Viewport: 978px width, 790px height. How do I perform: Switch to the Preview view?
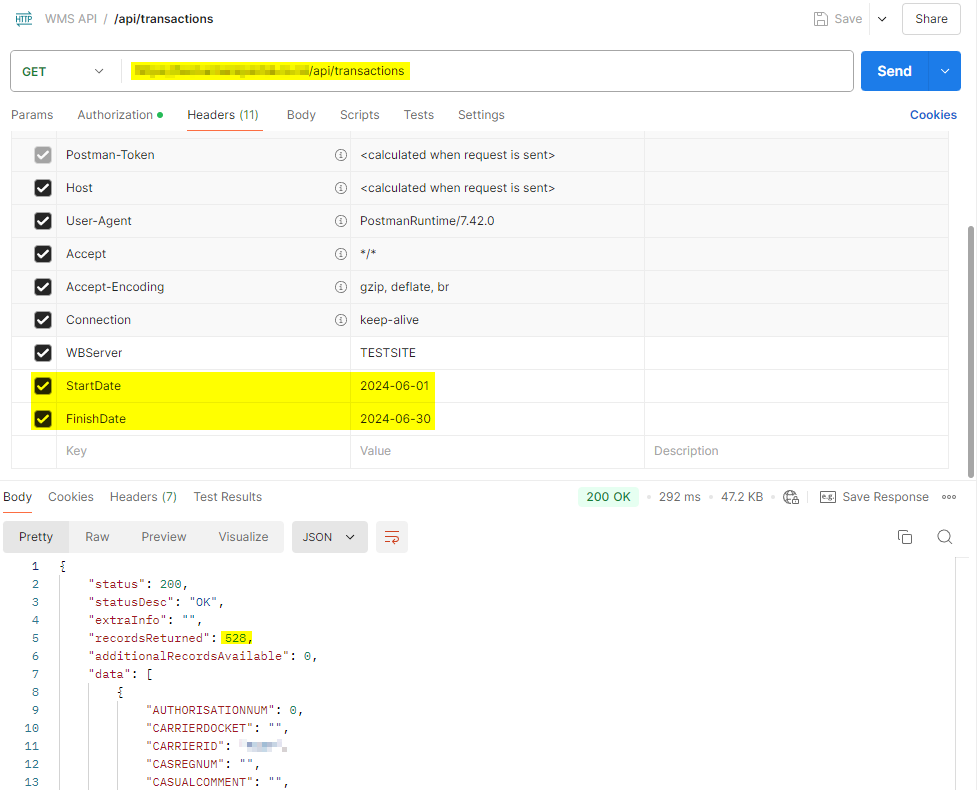[x=163, y=537]
